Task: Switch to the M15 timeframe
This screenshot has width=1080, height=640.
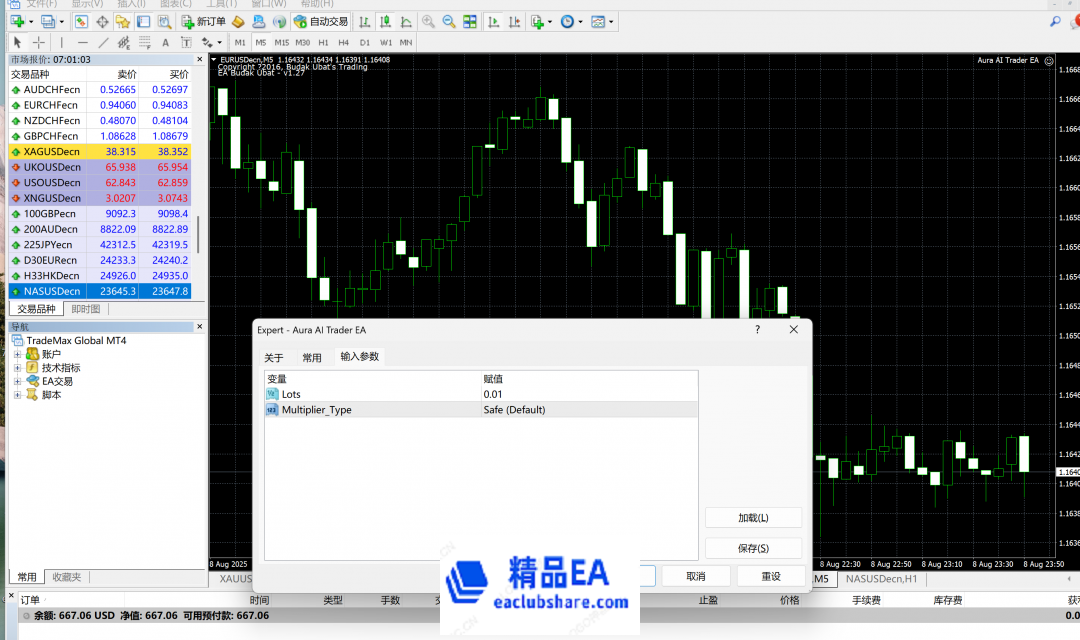Action: coord(281,42)
